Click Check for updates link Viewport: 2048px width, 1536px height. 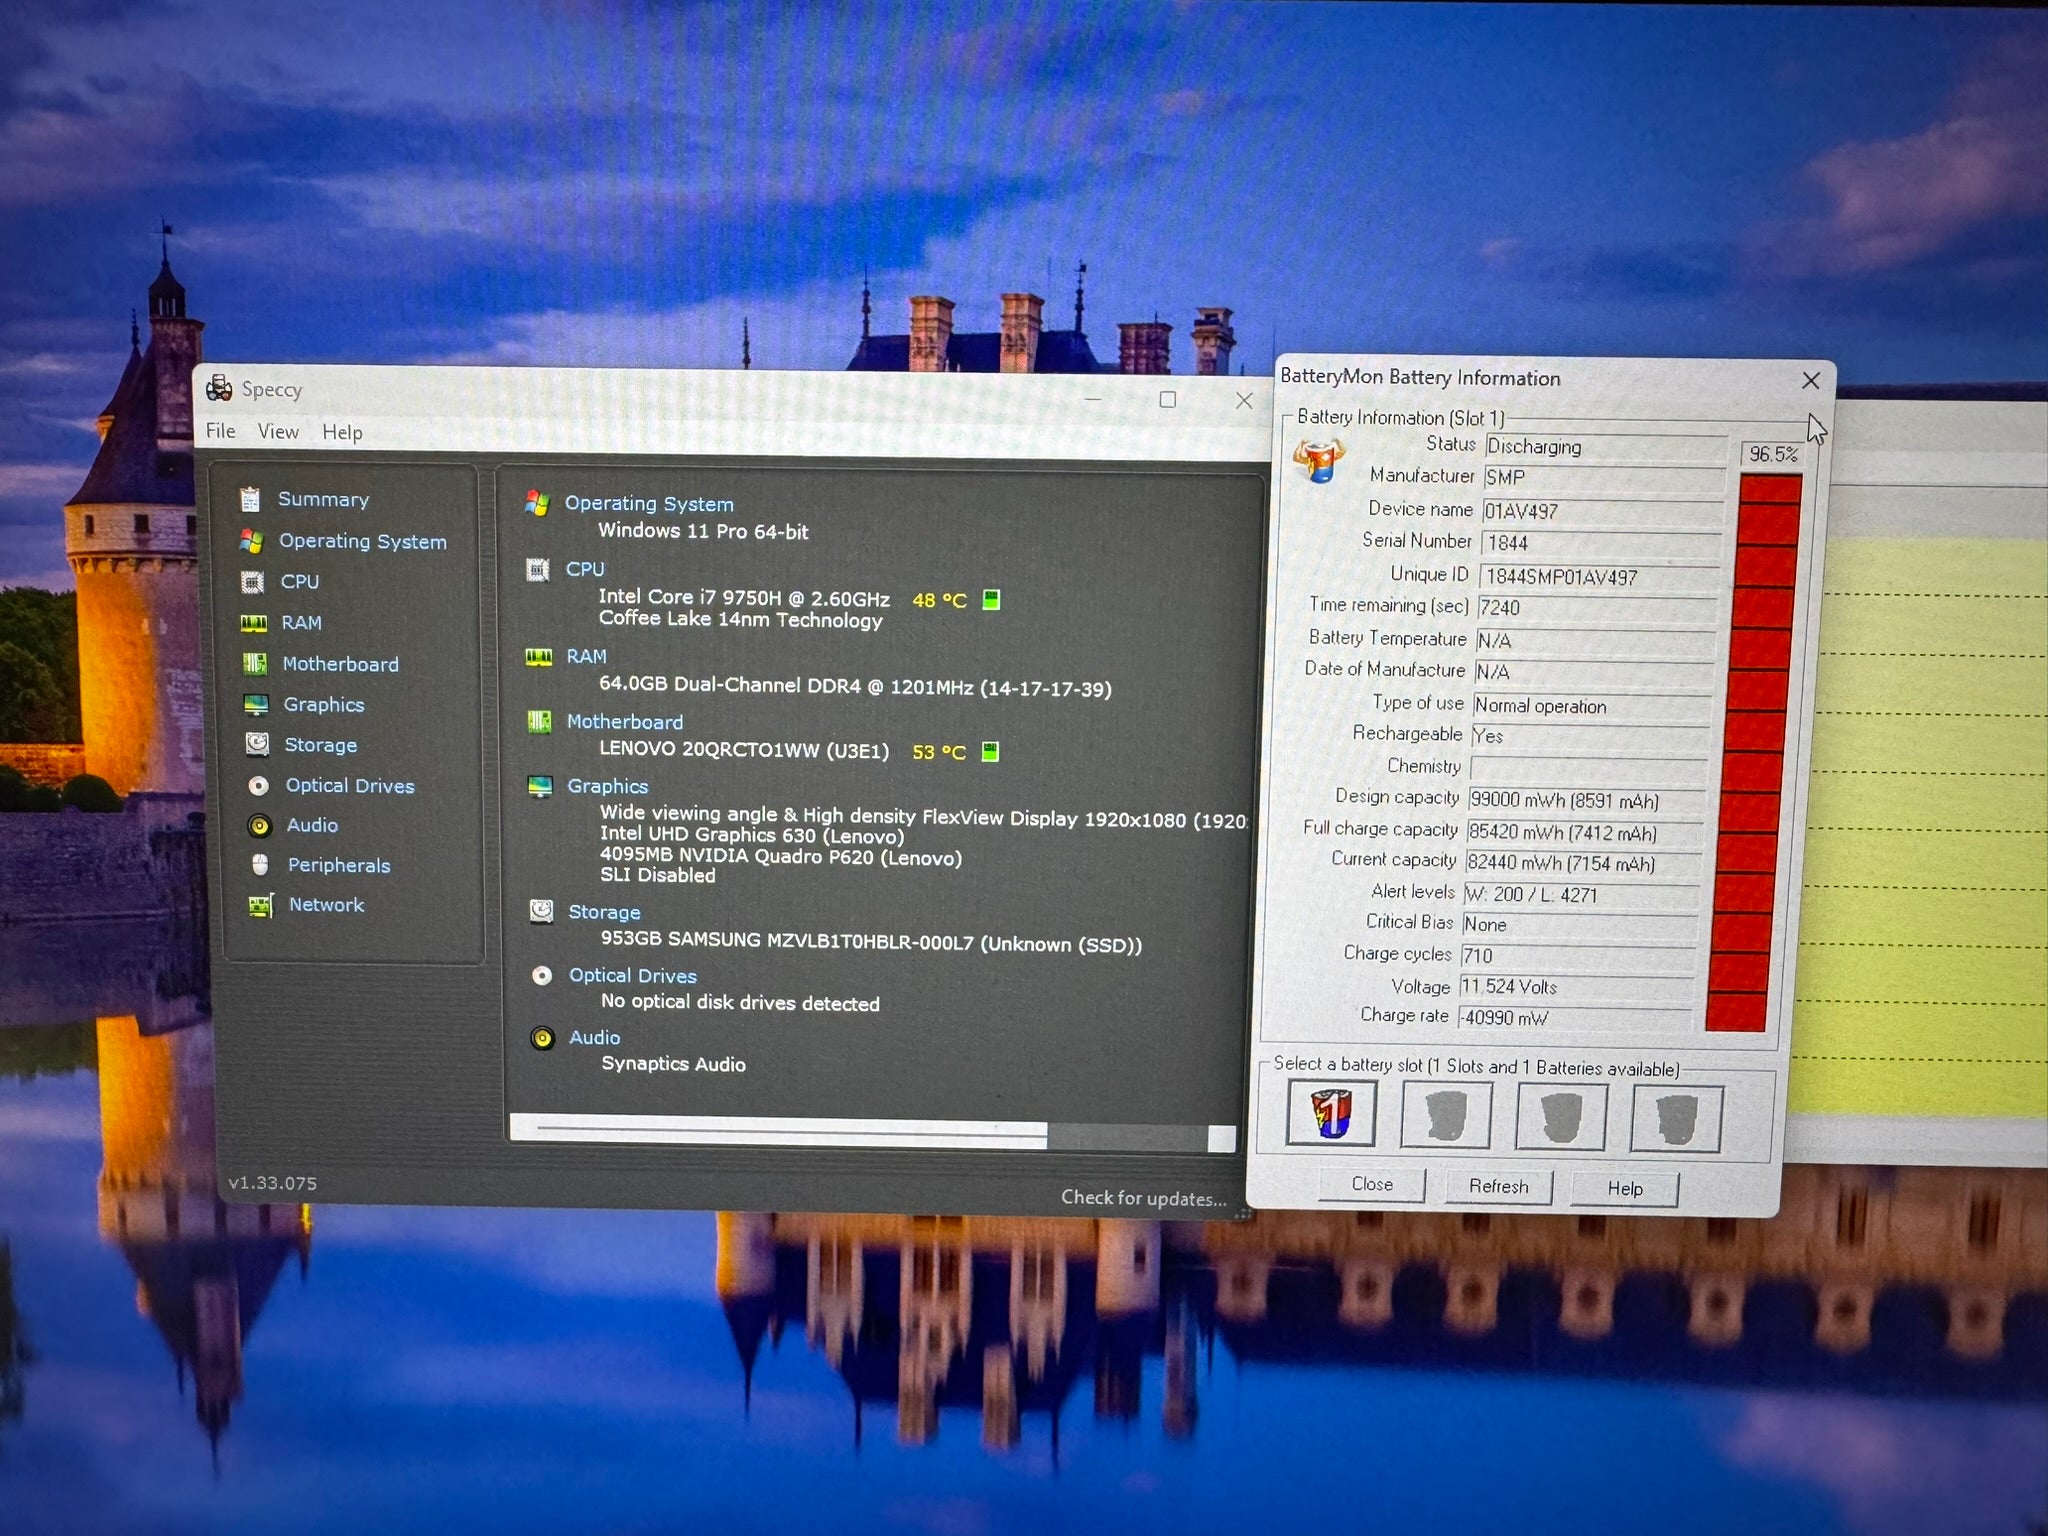[x=1143, y=1198]
